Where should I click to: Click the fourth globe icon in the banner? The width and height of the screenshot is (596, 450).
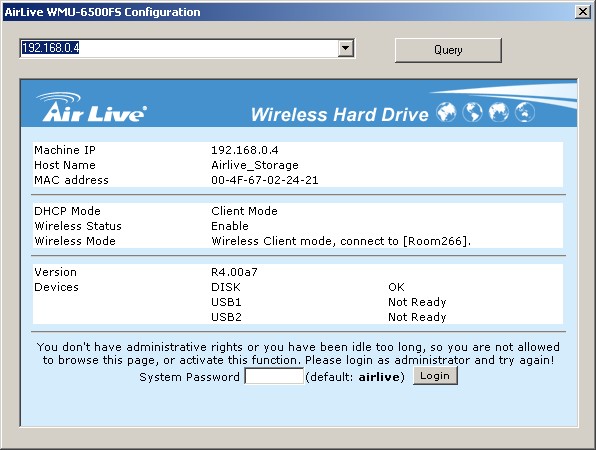525,112
